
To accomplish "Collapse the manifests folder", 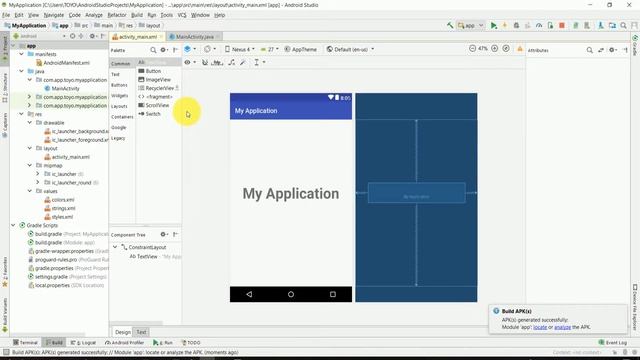I will (21, 54).
